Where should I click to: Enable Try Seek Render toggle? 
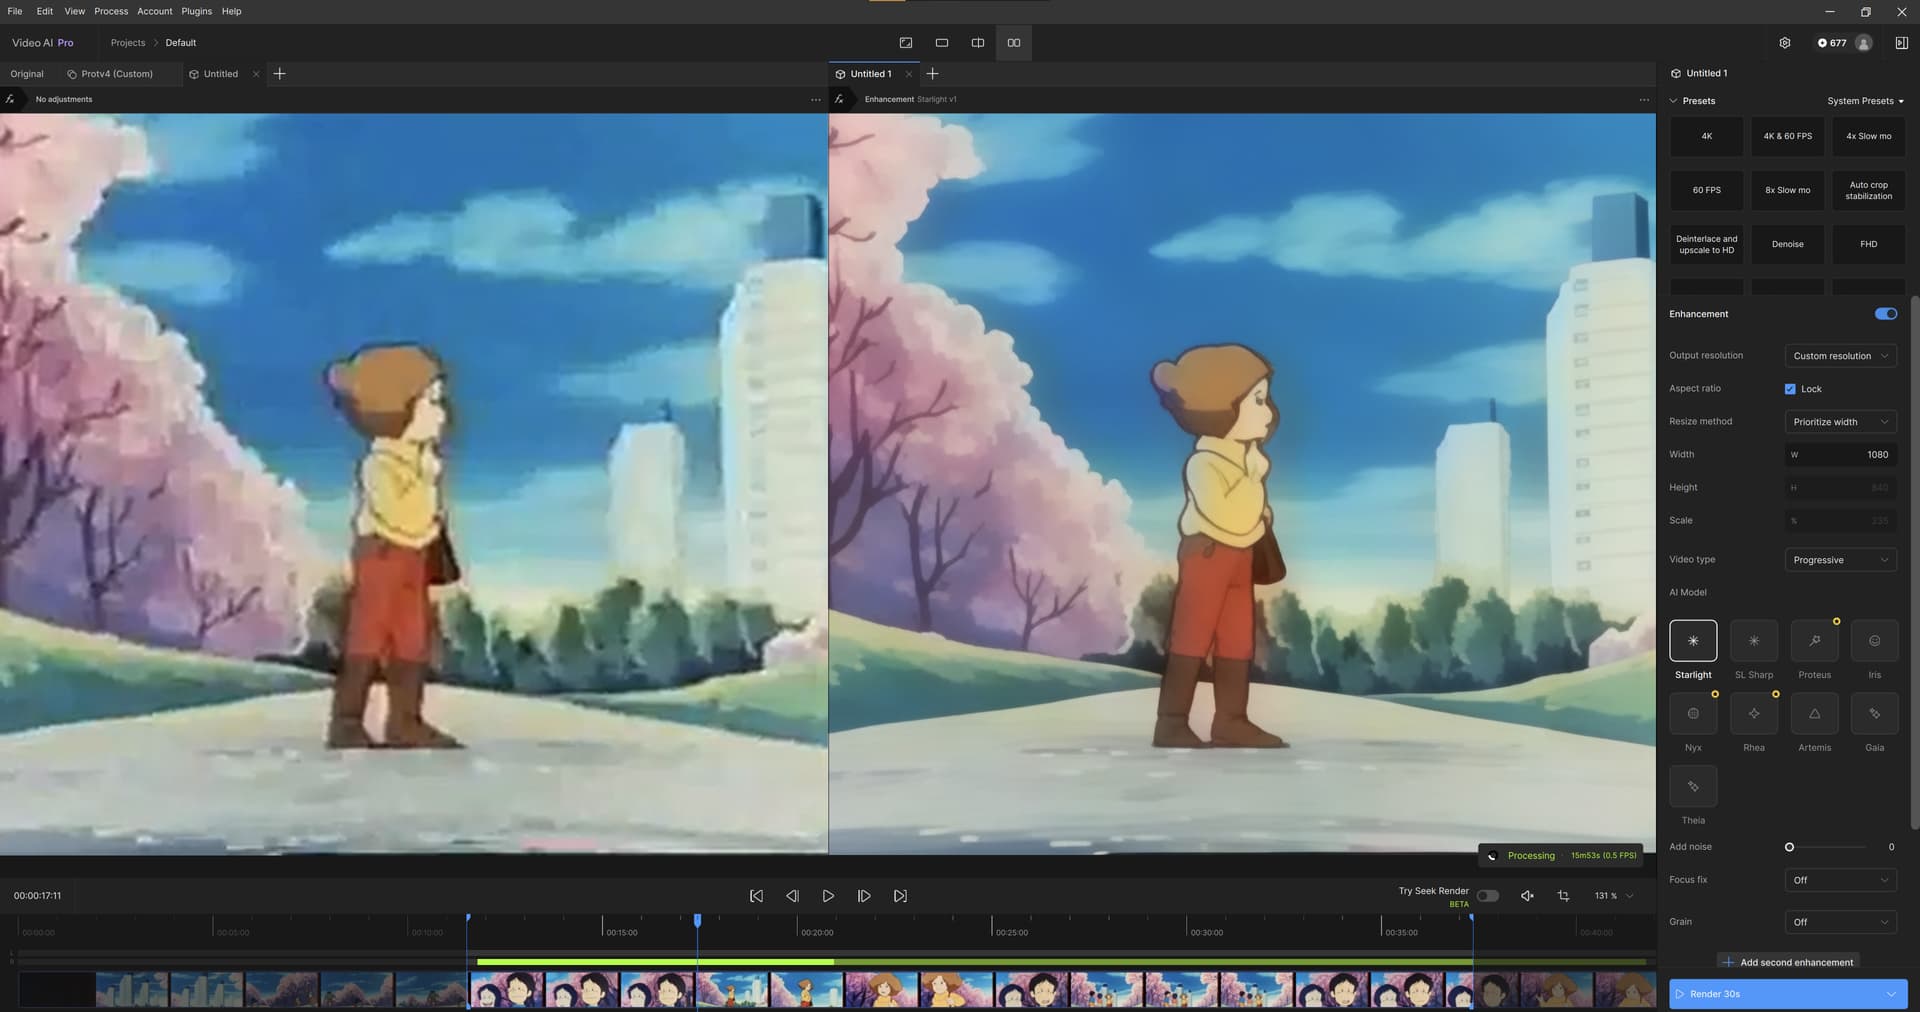[1487, 896]
